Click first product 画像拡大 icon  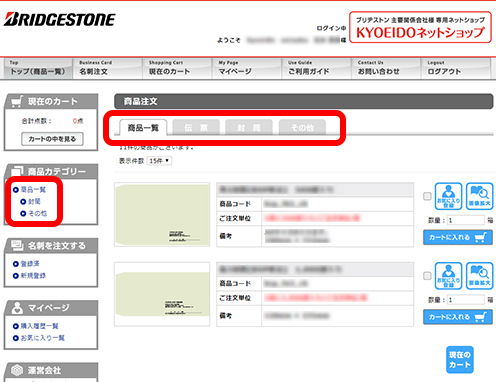[479, 196]
